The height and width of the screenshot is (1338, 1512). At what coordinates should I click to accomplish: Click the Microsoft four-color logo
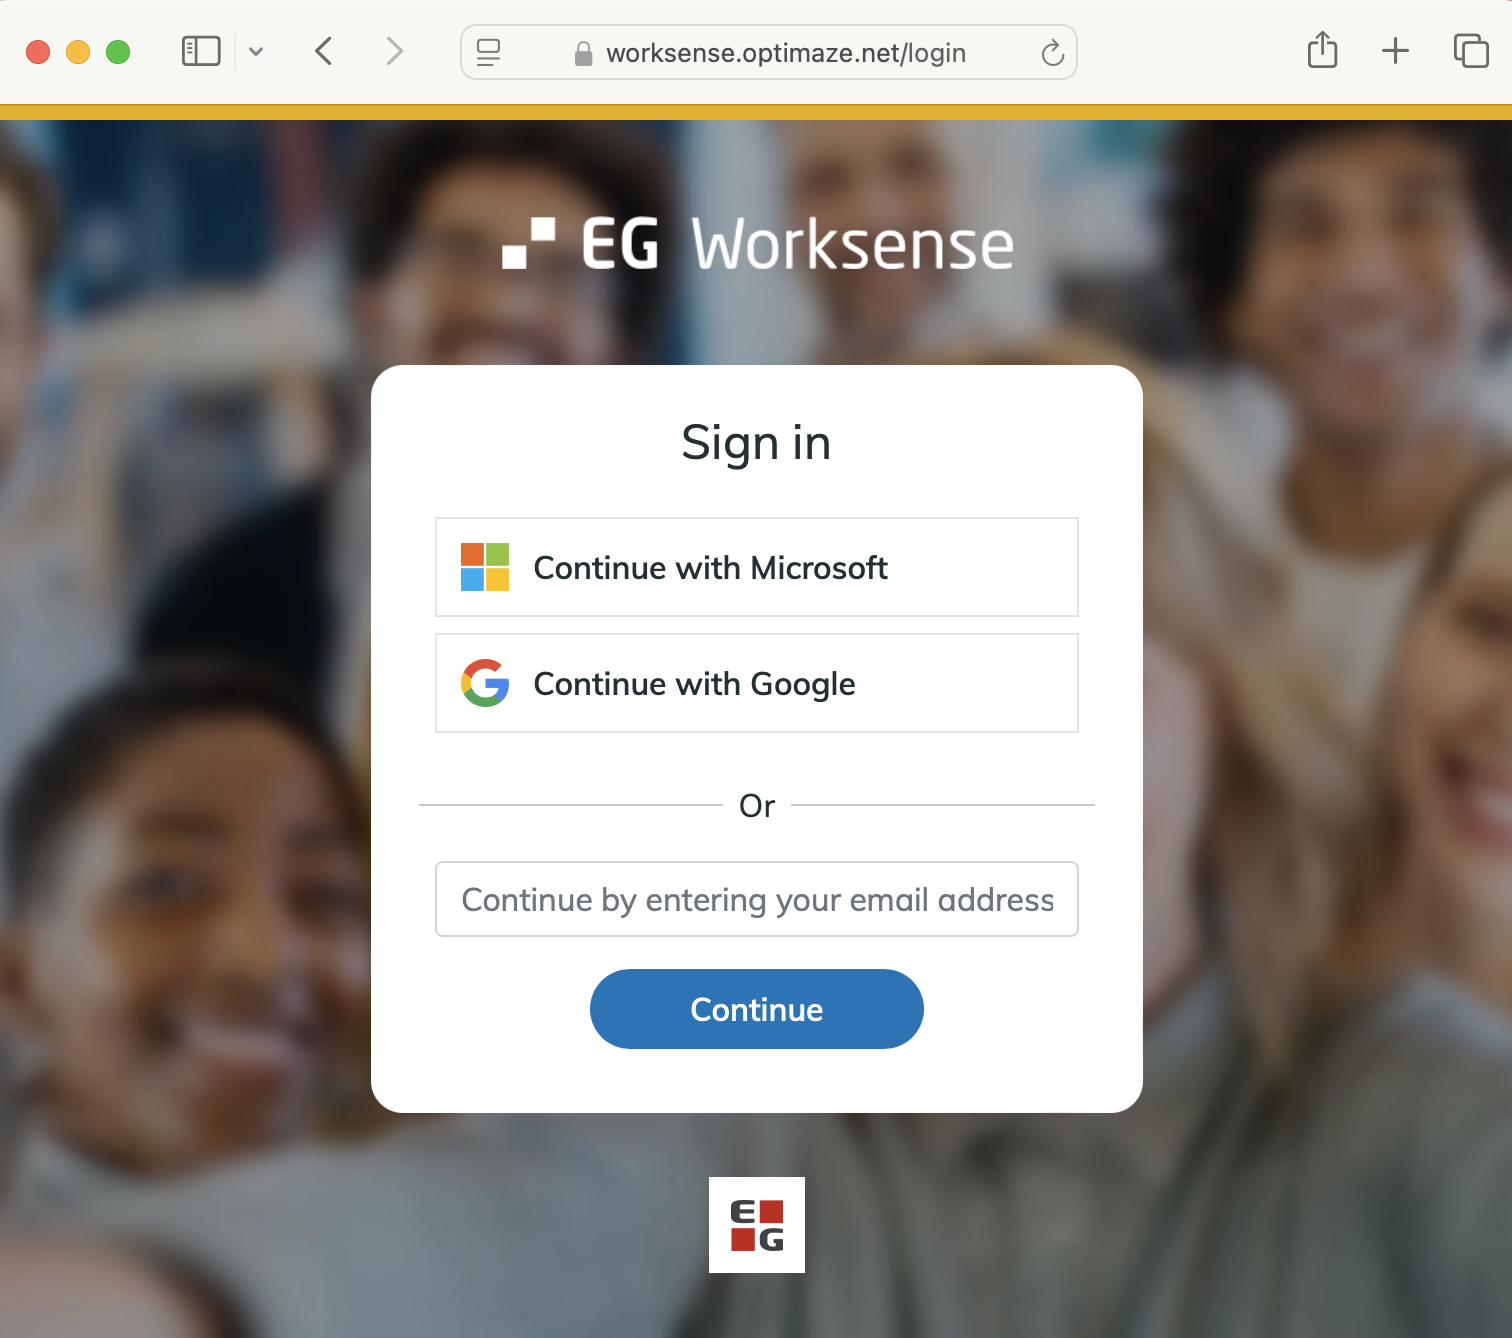click(x=485, y=567)
